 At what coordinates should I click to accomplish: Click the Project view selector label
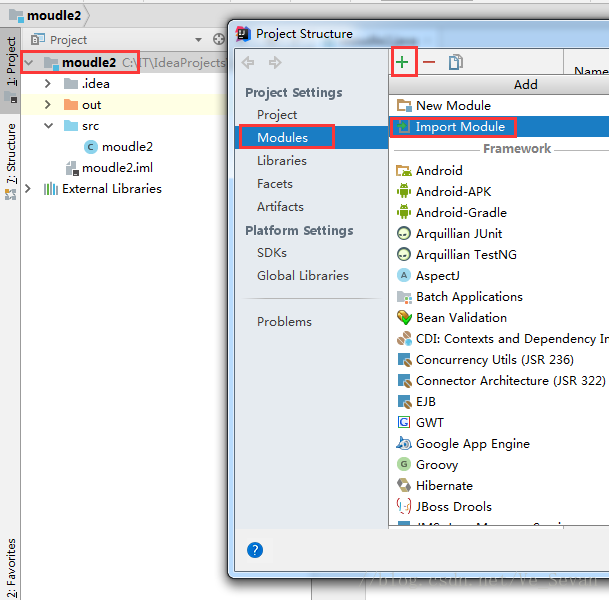(x=68, y=40)
